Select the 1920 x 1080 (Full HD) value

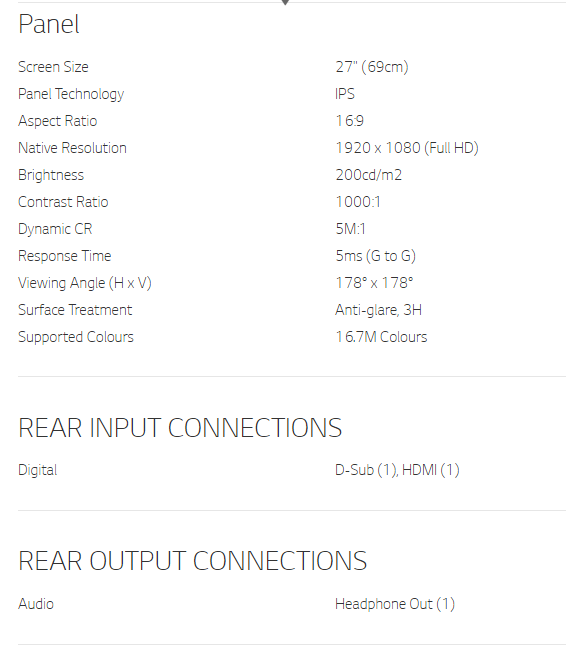407,148
